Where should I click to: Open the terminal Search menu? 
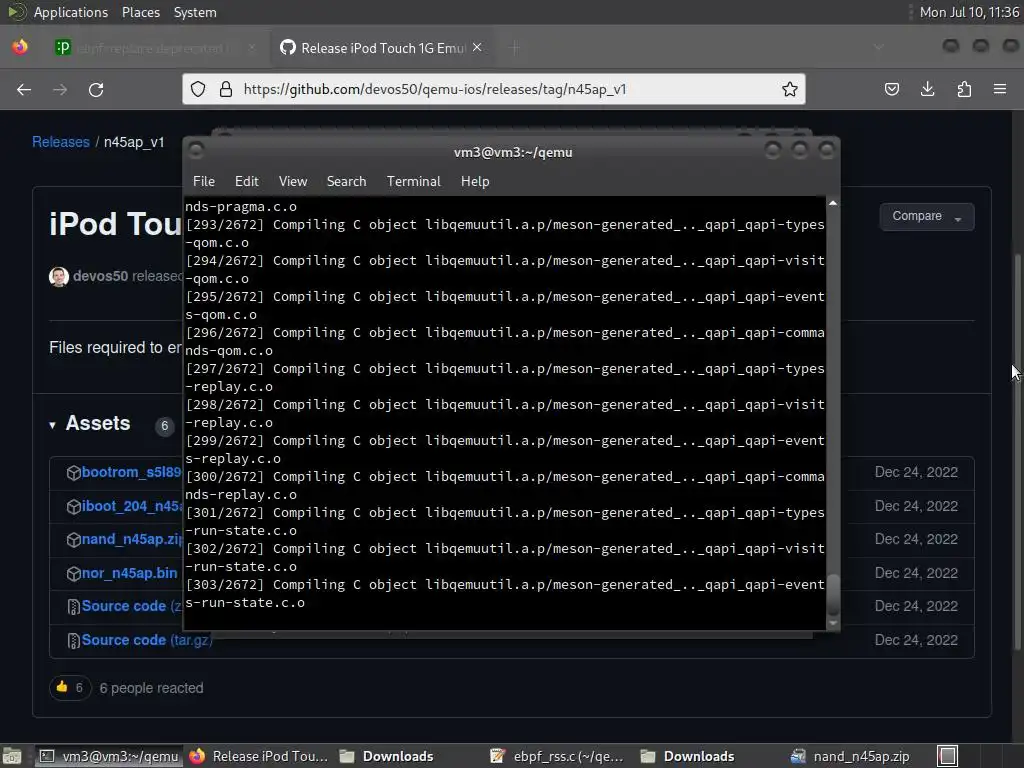346,182
